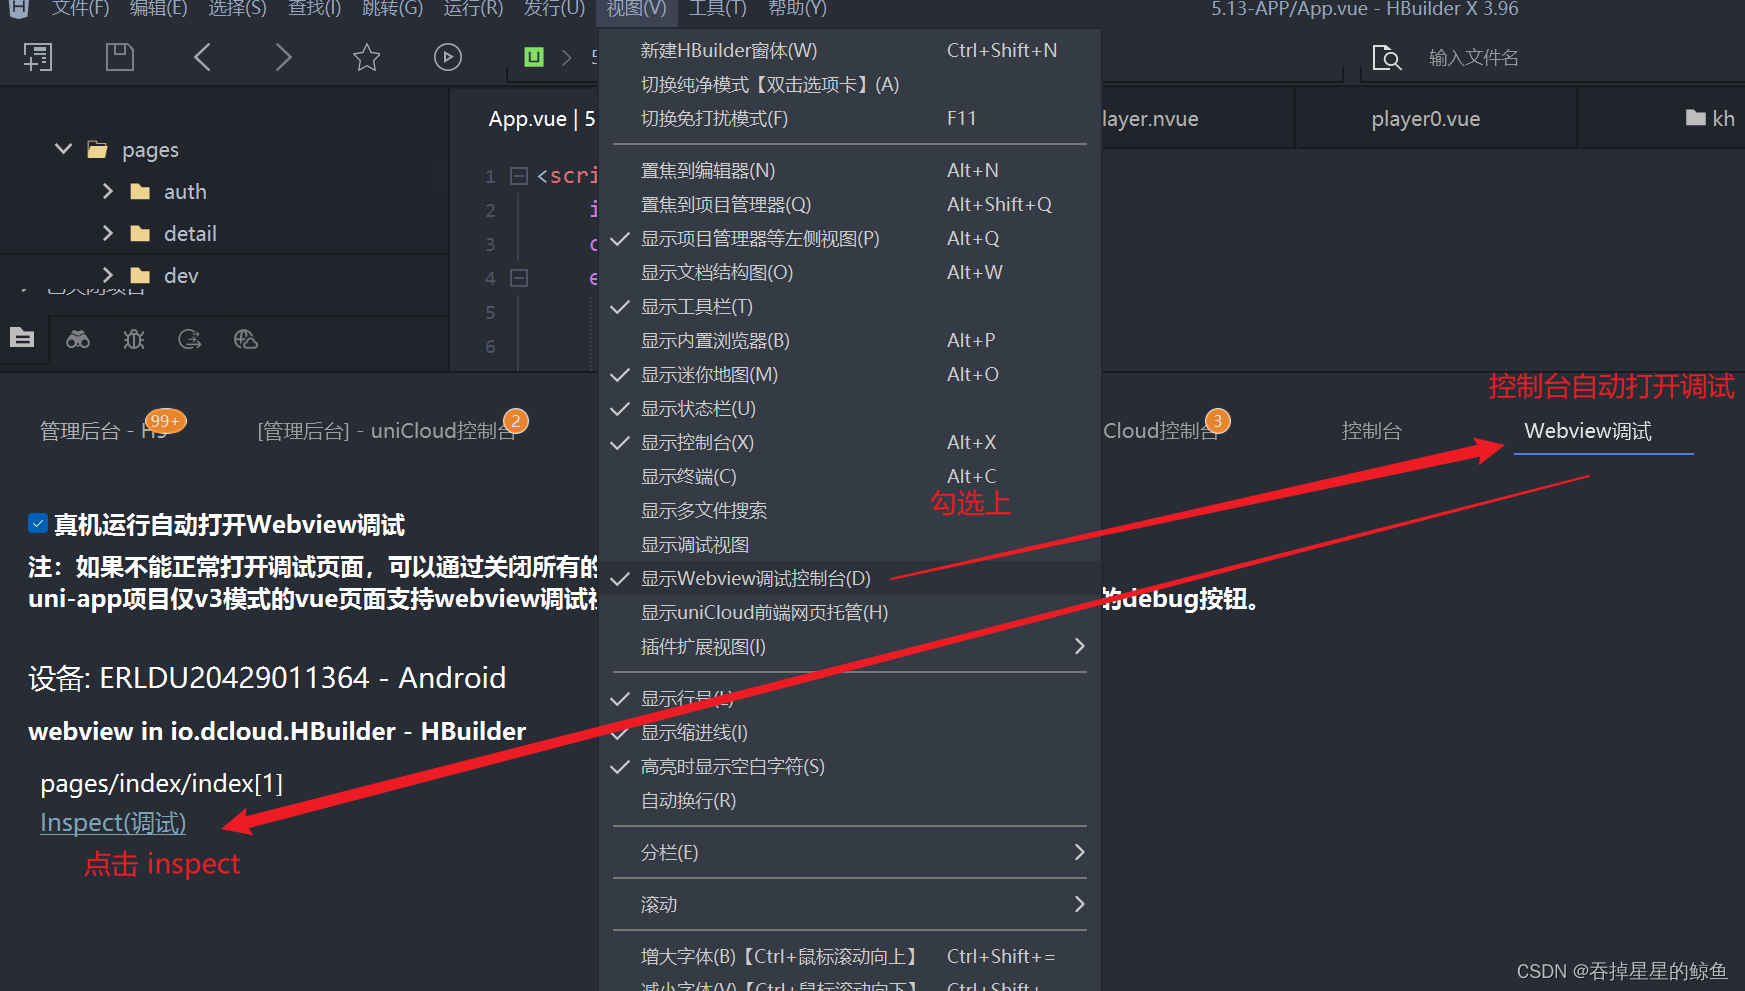Open the debug (bug) sidebar icon

133,340
